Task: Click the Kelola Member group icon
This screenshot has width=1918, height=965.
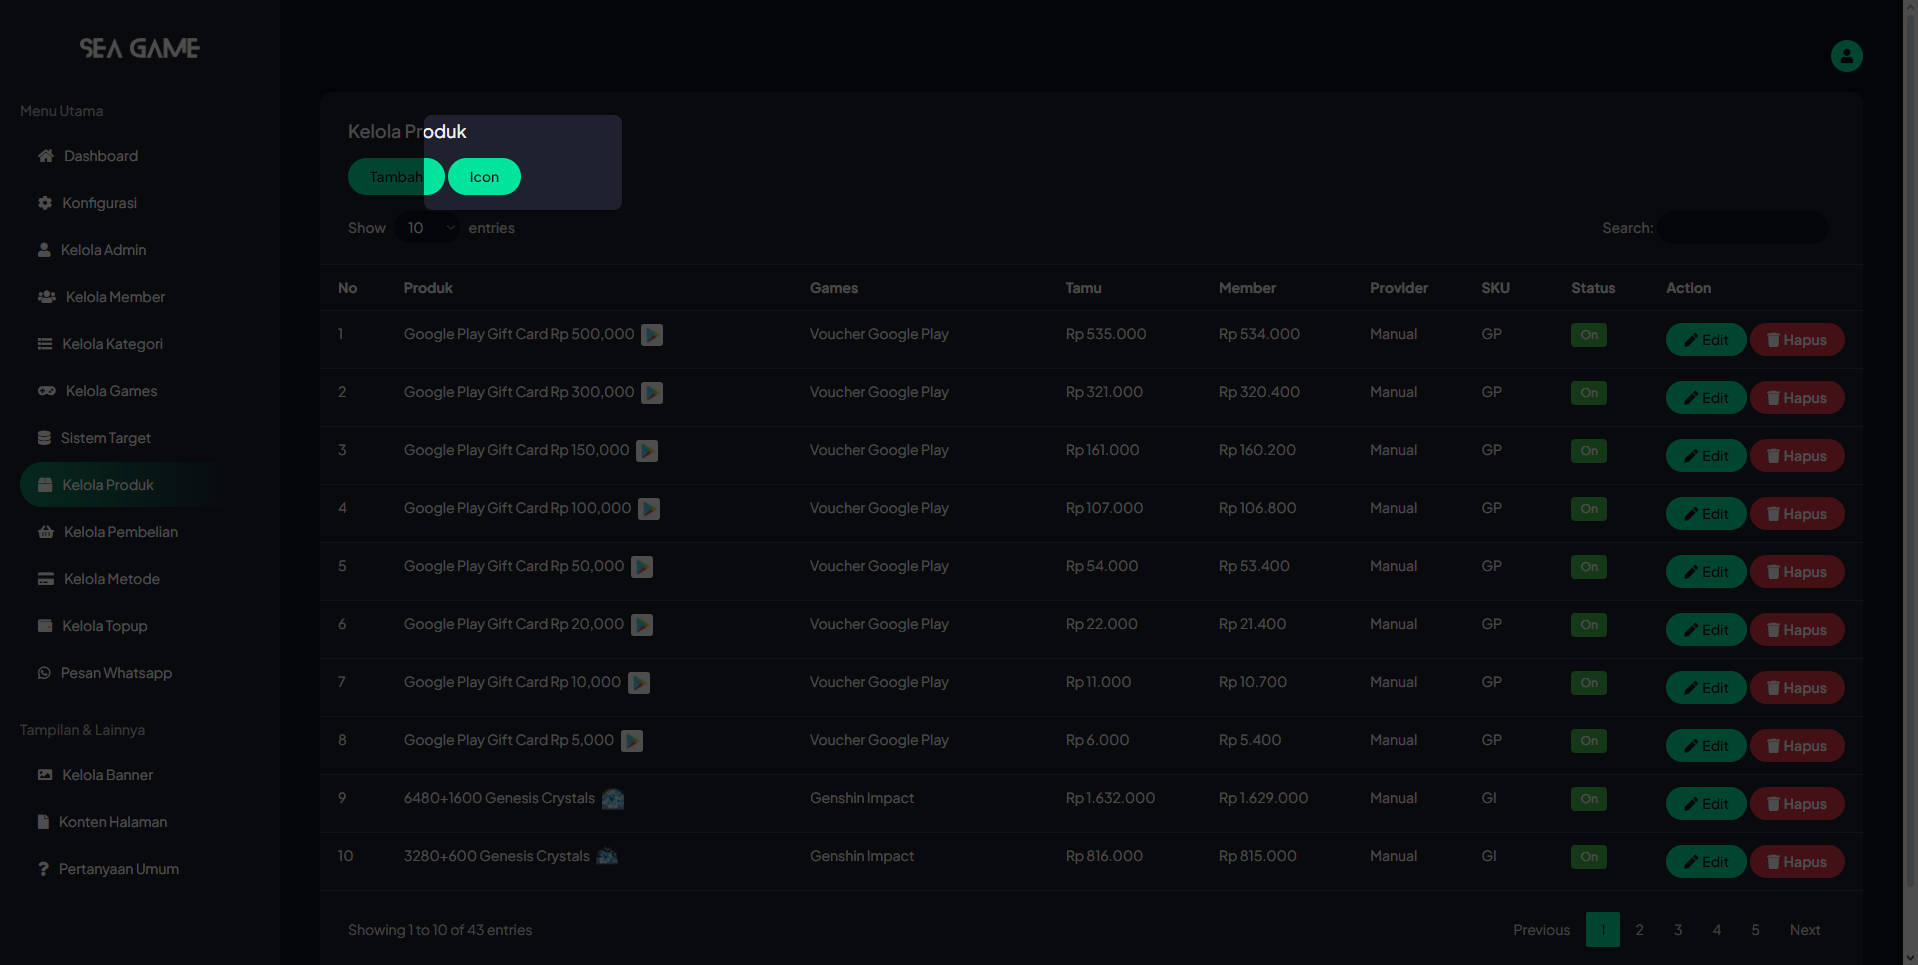Action: coord(47,297)
